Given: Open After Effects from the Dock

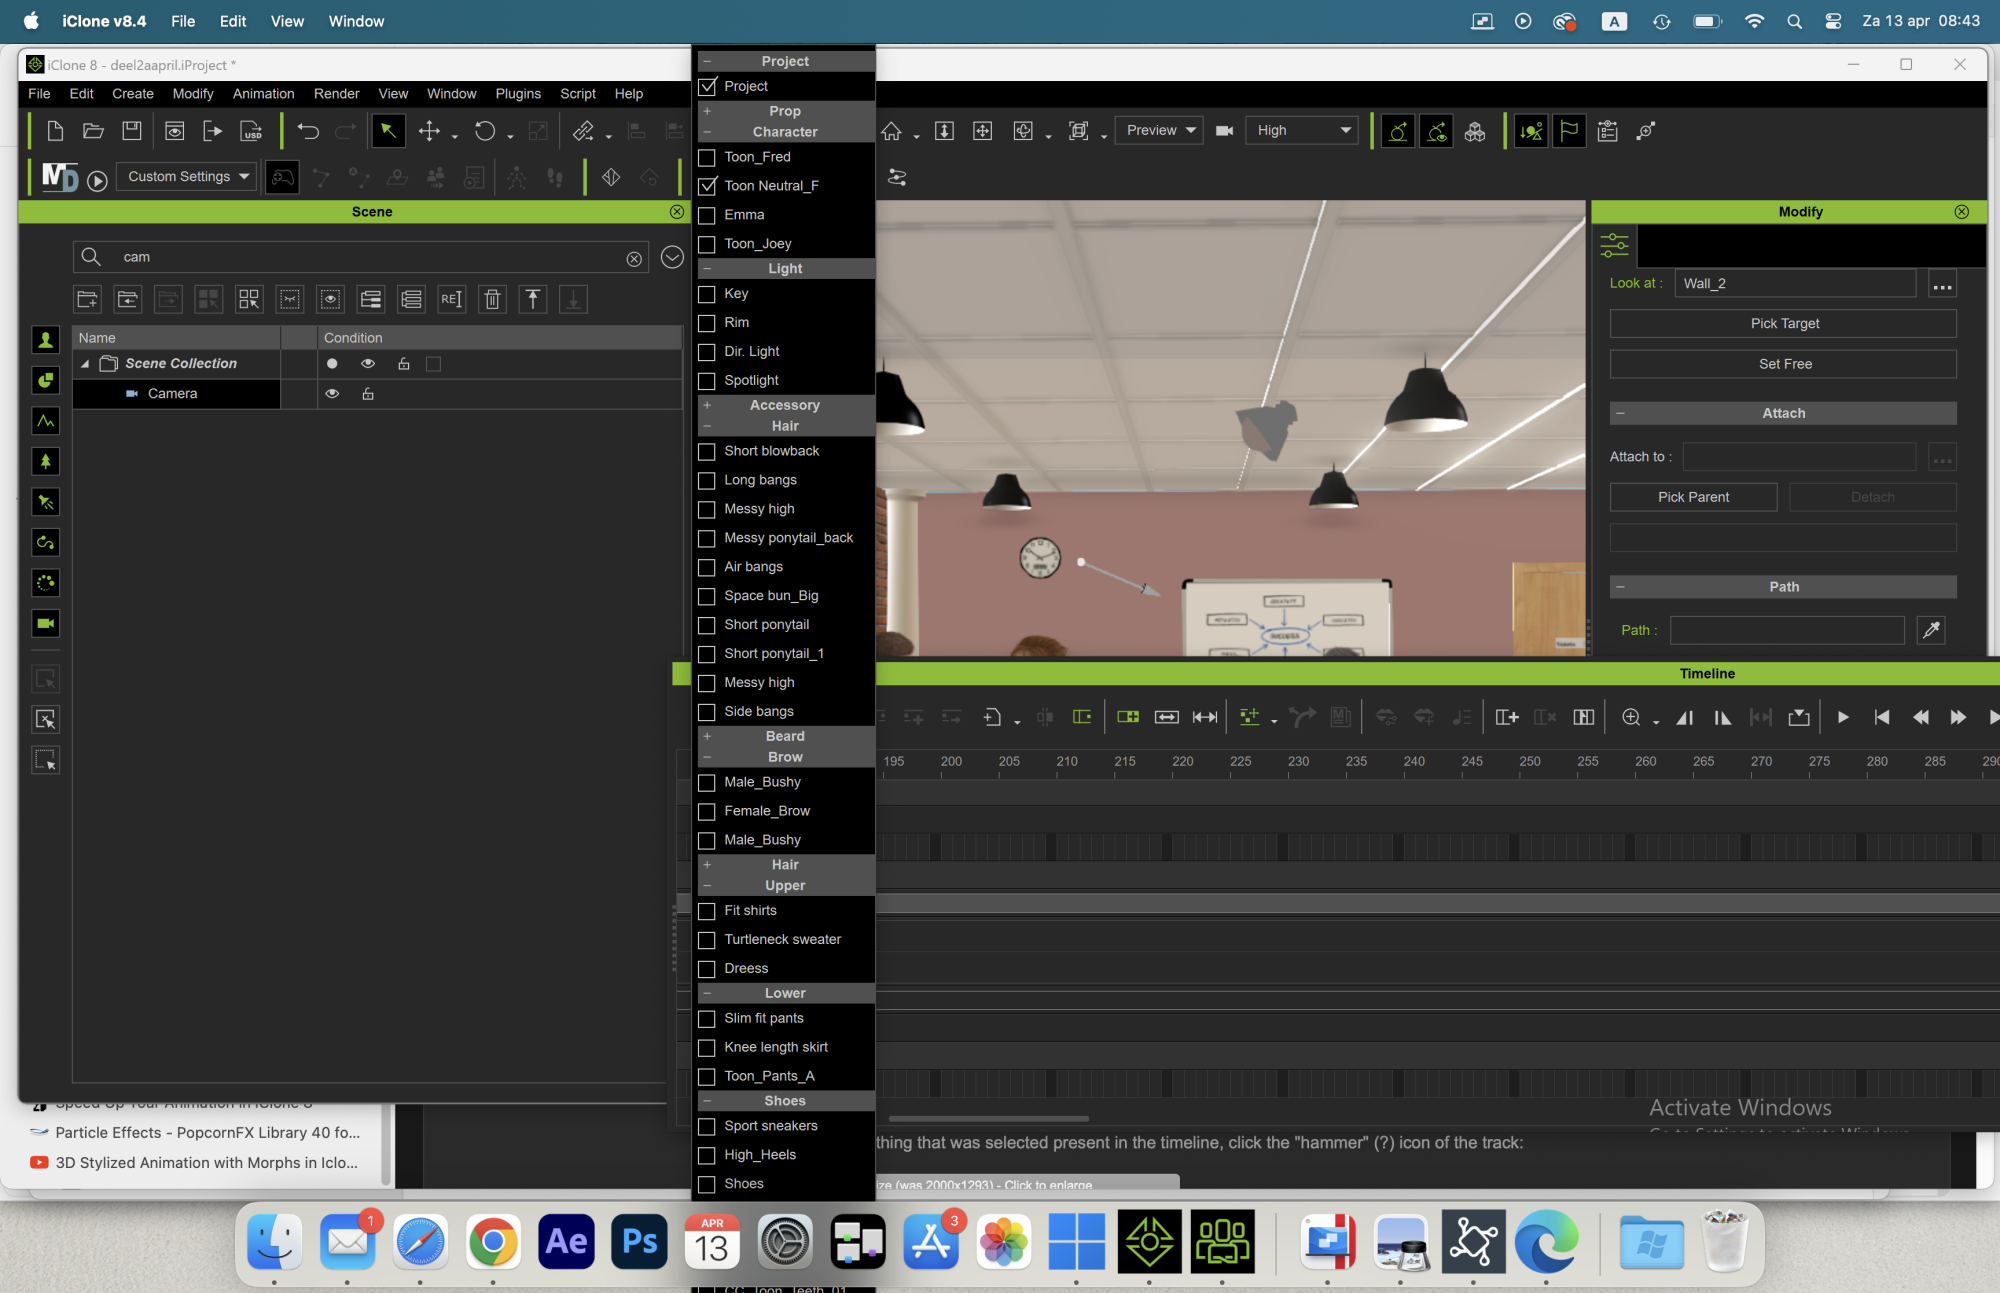Looking at the screenshot, I should [x=566, y=1242].
